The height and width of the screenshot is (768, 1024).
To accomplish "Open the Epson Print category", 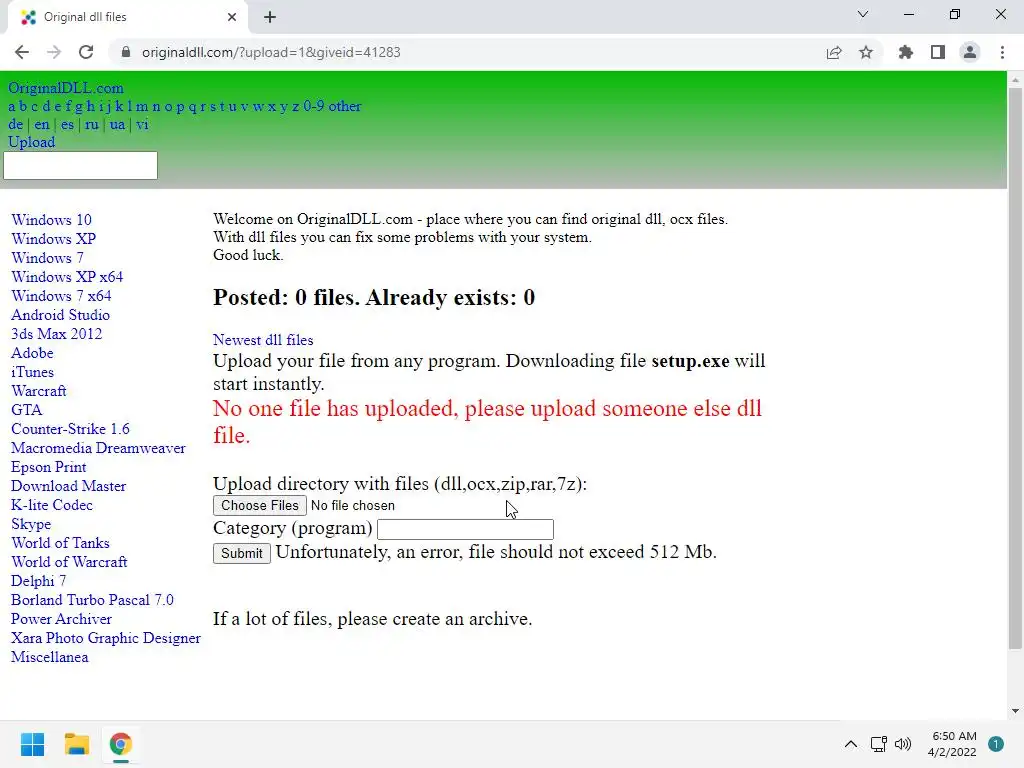I will 48,467.
